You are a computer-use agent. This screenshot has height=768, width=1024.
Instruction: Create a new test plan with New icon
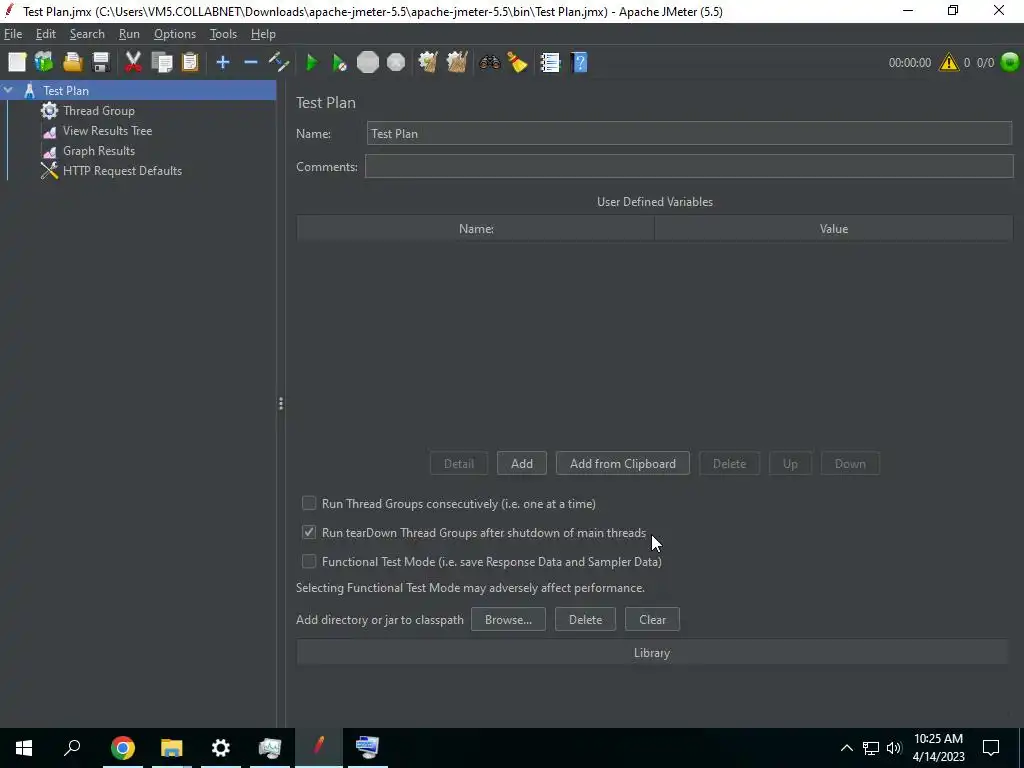17,63
